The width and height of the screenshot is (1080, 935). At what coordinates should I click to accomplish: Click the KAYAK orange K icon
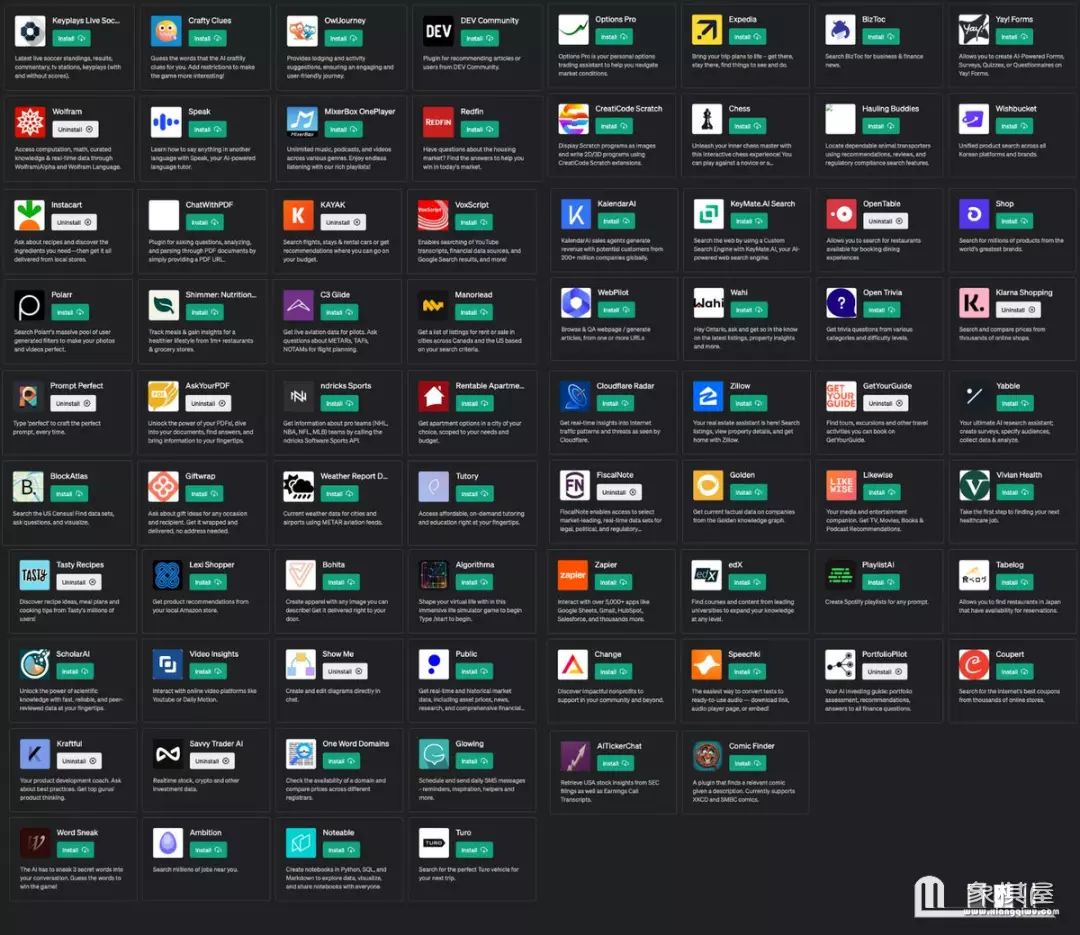tap(298, 215)
